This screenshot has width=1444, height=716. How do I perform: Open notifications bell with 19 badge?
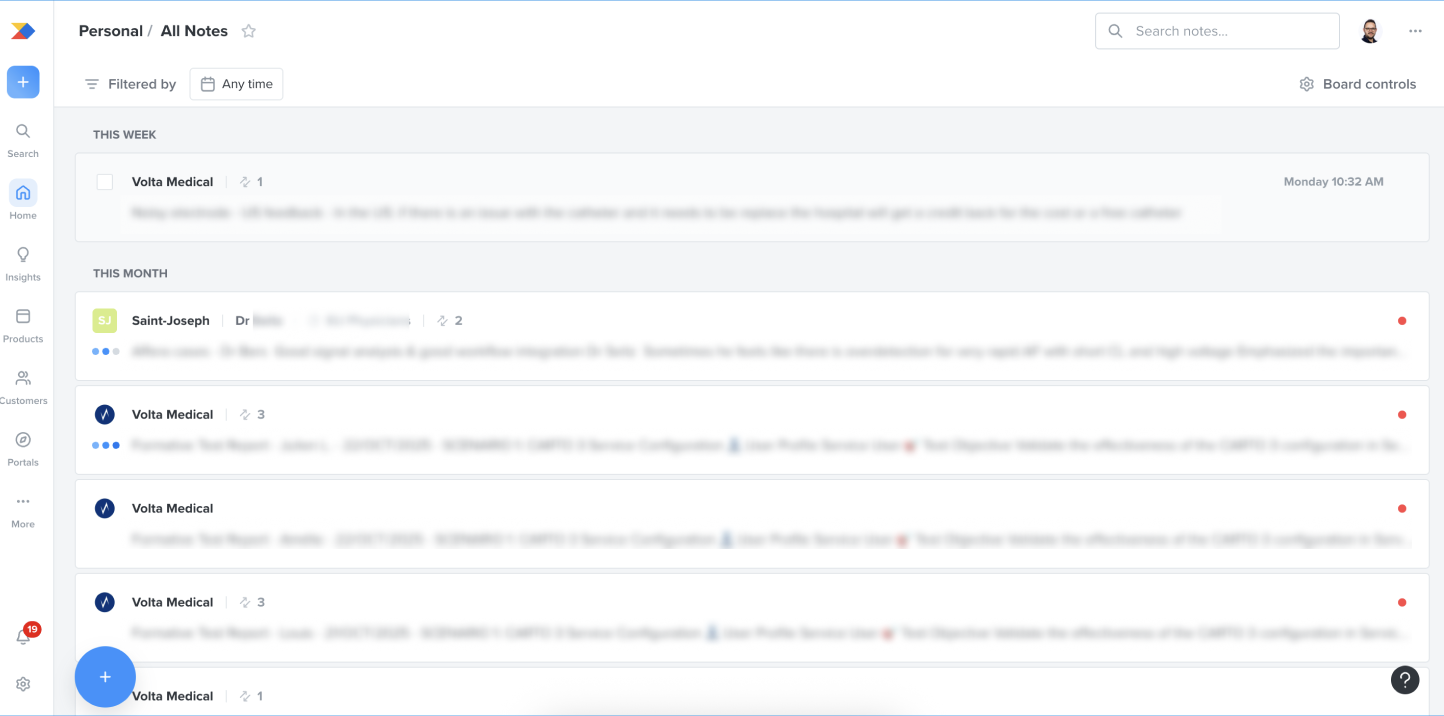coord(23,637)
